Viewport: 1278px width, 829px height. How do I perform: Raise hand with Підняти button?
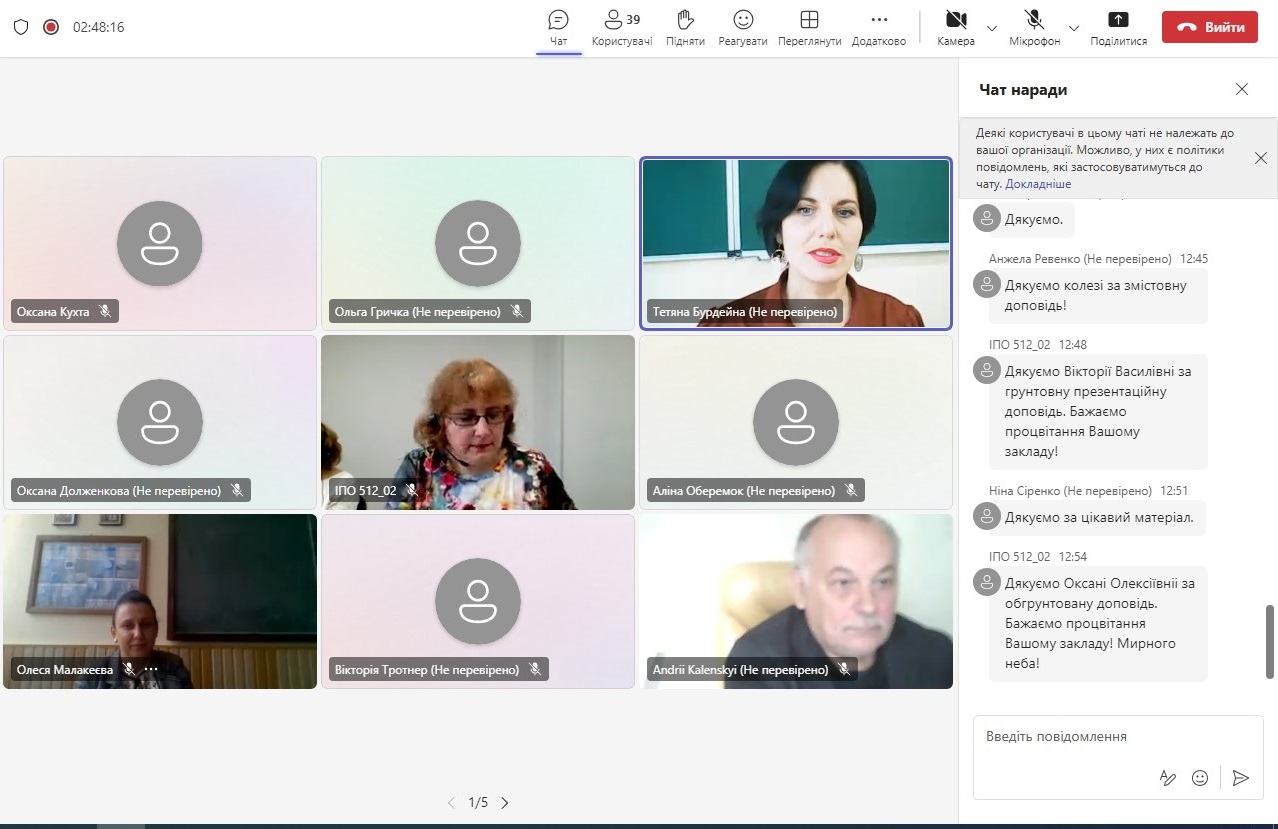685,27
